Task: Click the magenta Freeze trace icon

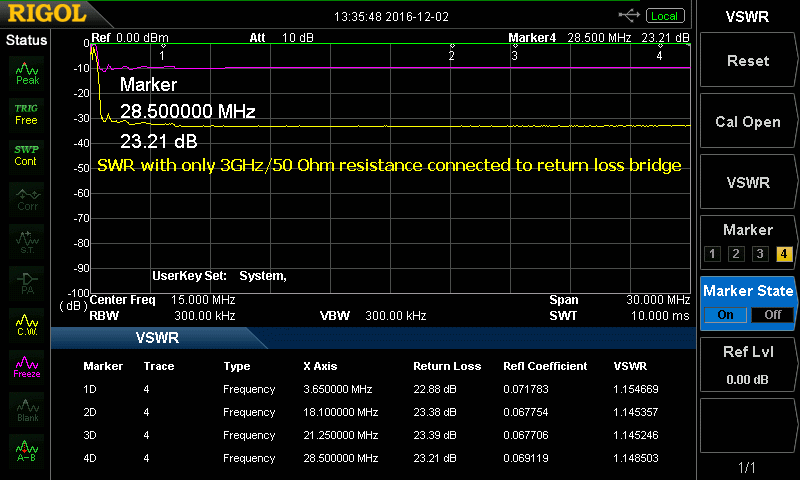Action: (x=27, y=366)
